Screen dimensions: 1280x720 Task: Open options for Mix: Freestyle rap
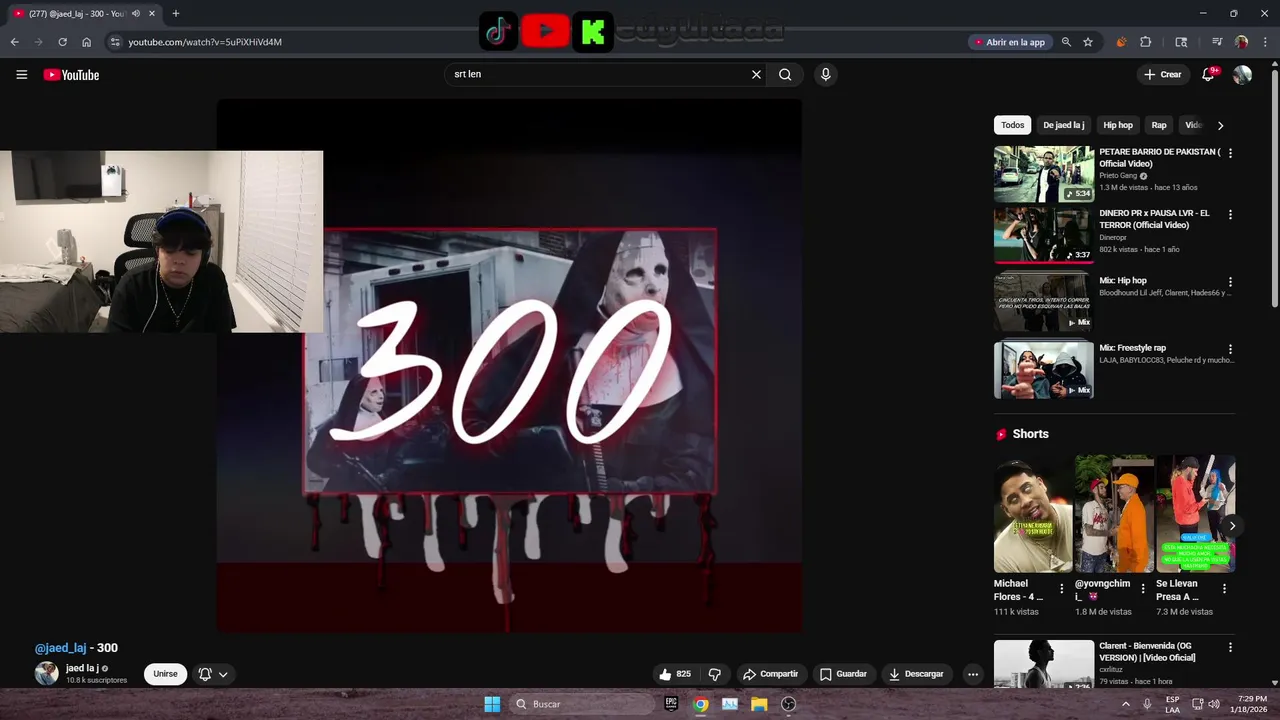tap(1230, 349)
